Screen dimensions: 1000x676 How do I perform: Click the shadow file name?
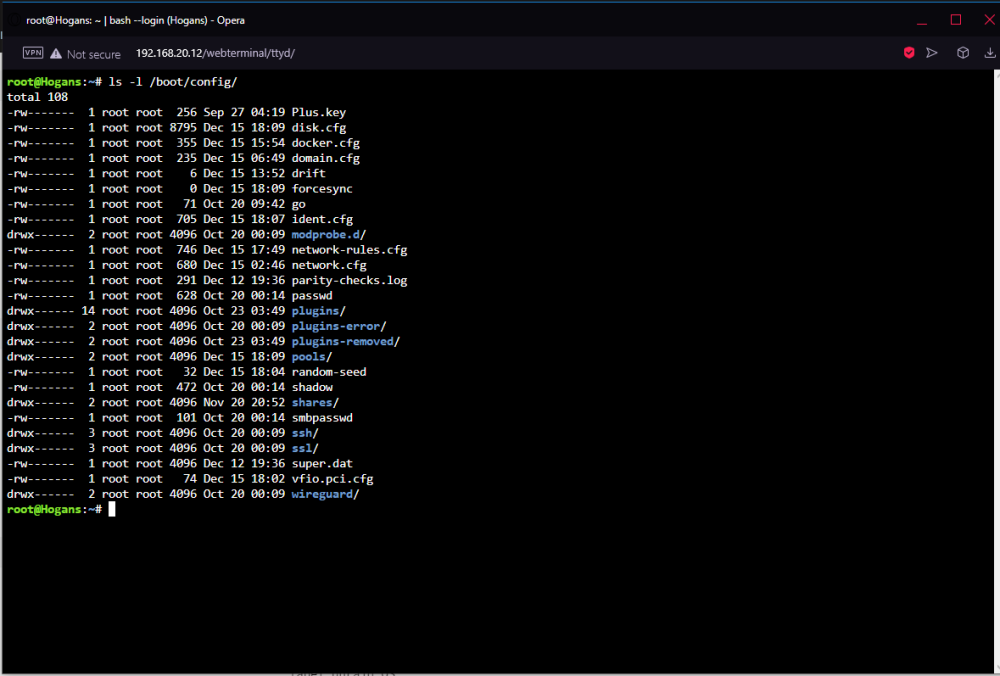(x=312, y=387)
